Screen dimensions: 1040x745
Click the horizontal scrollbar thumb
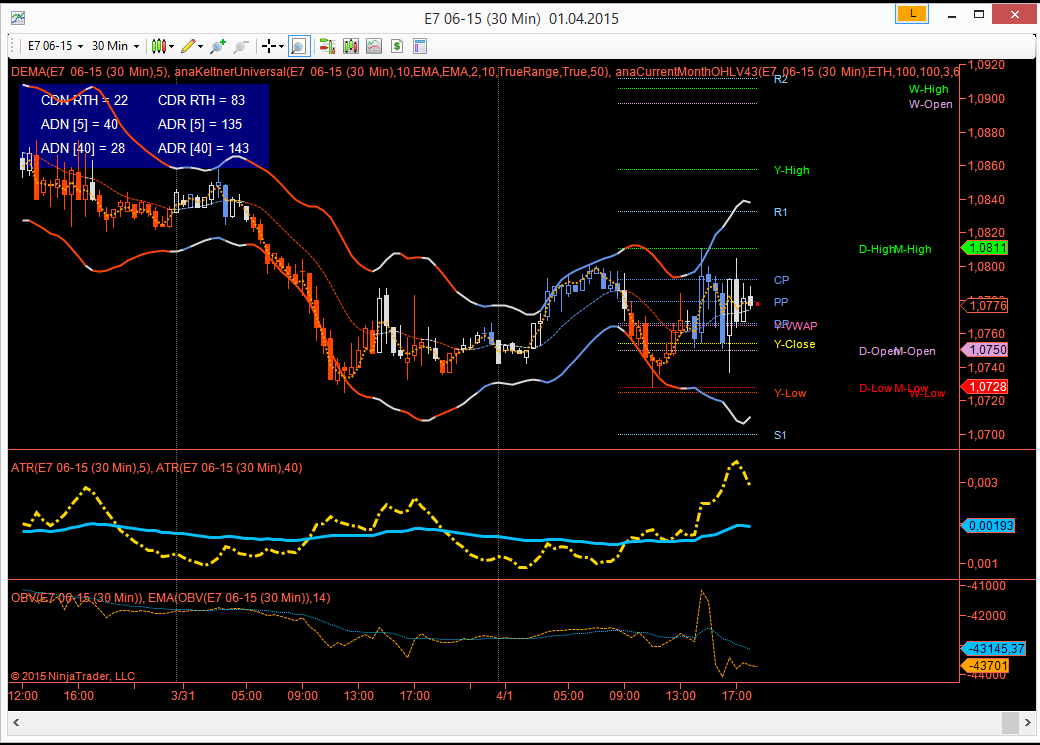point(1010,722)
